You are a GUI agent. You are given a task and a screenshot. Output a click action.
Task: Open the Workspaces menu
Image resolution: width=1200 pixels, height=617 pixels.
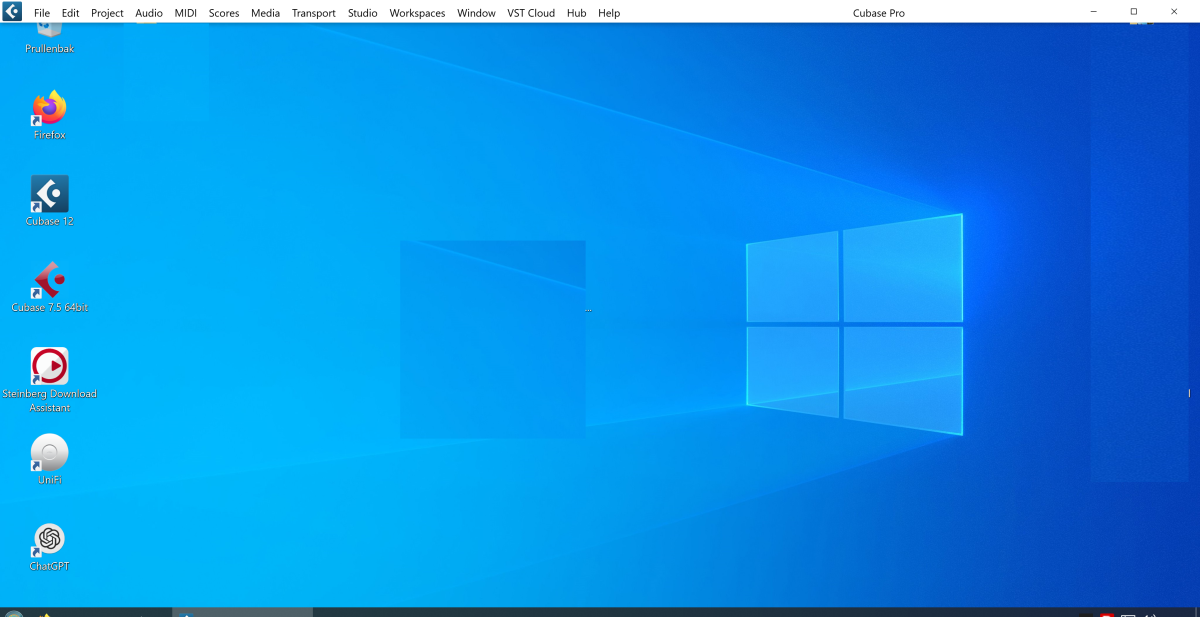pyautogui.click(x=417, y=13)
